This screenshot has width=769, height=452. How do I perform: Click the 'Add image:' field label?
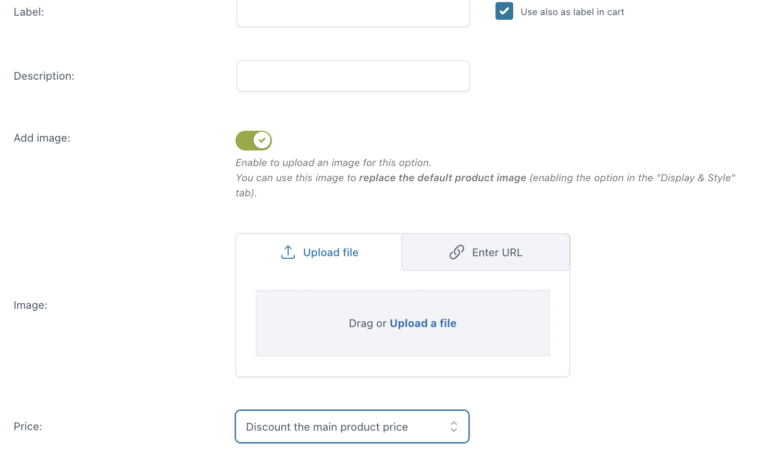[42, 138]
